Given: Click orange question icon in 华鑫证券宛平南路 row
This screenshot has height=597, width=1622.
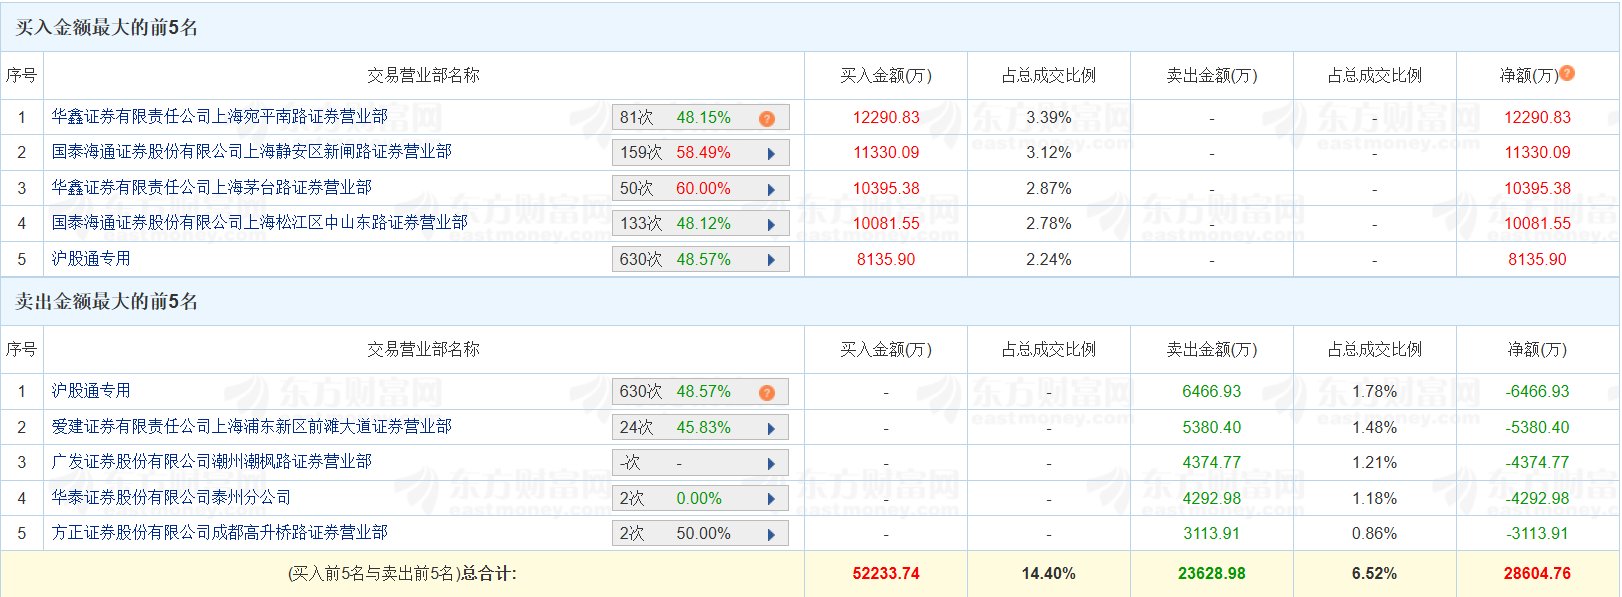Looking at the screenshot, I should pyautogui.click(x=767, y=119).
